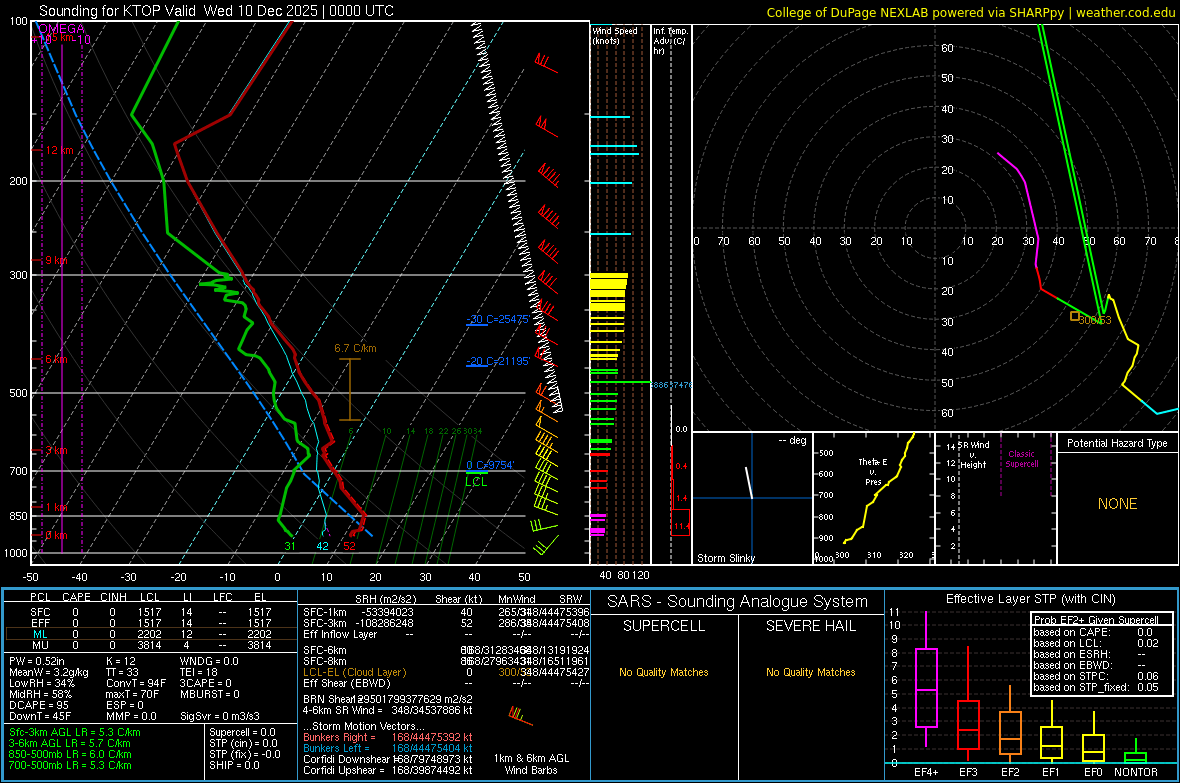Image resolution: width=1180 pixels, height=783 pixels.
Task: Click "DownT = 45F" value
Action: [40, 716]
